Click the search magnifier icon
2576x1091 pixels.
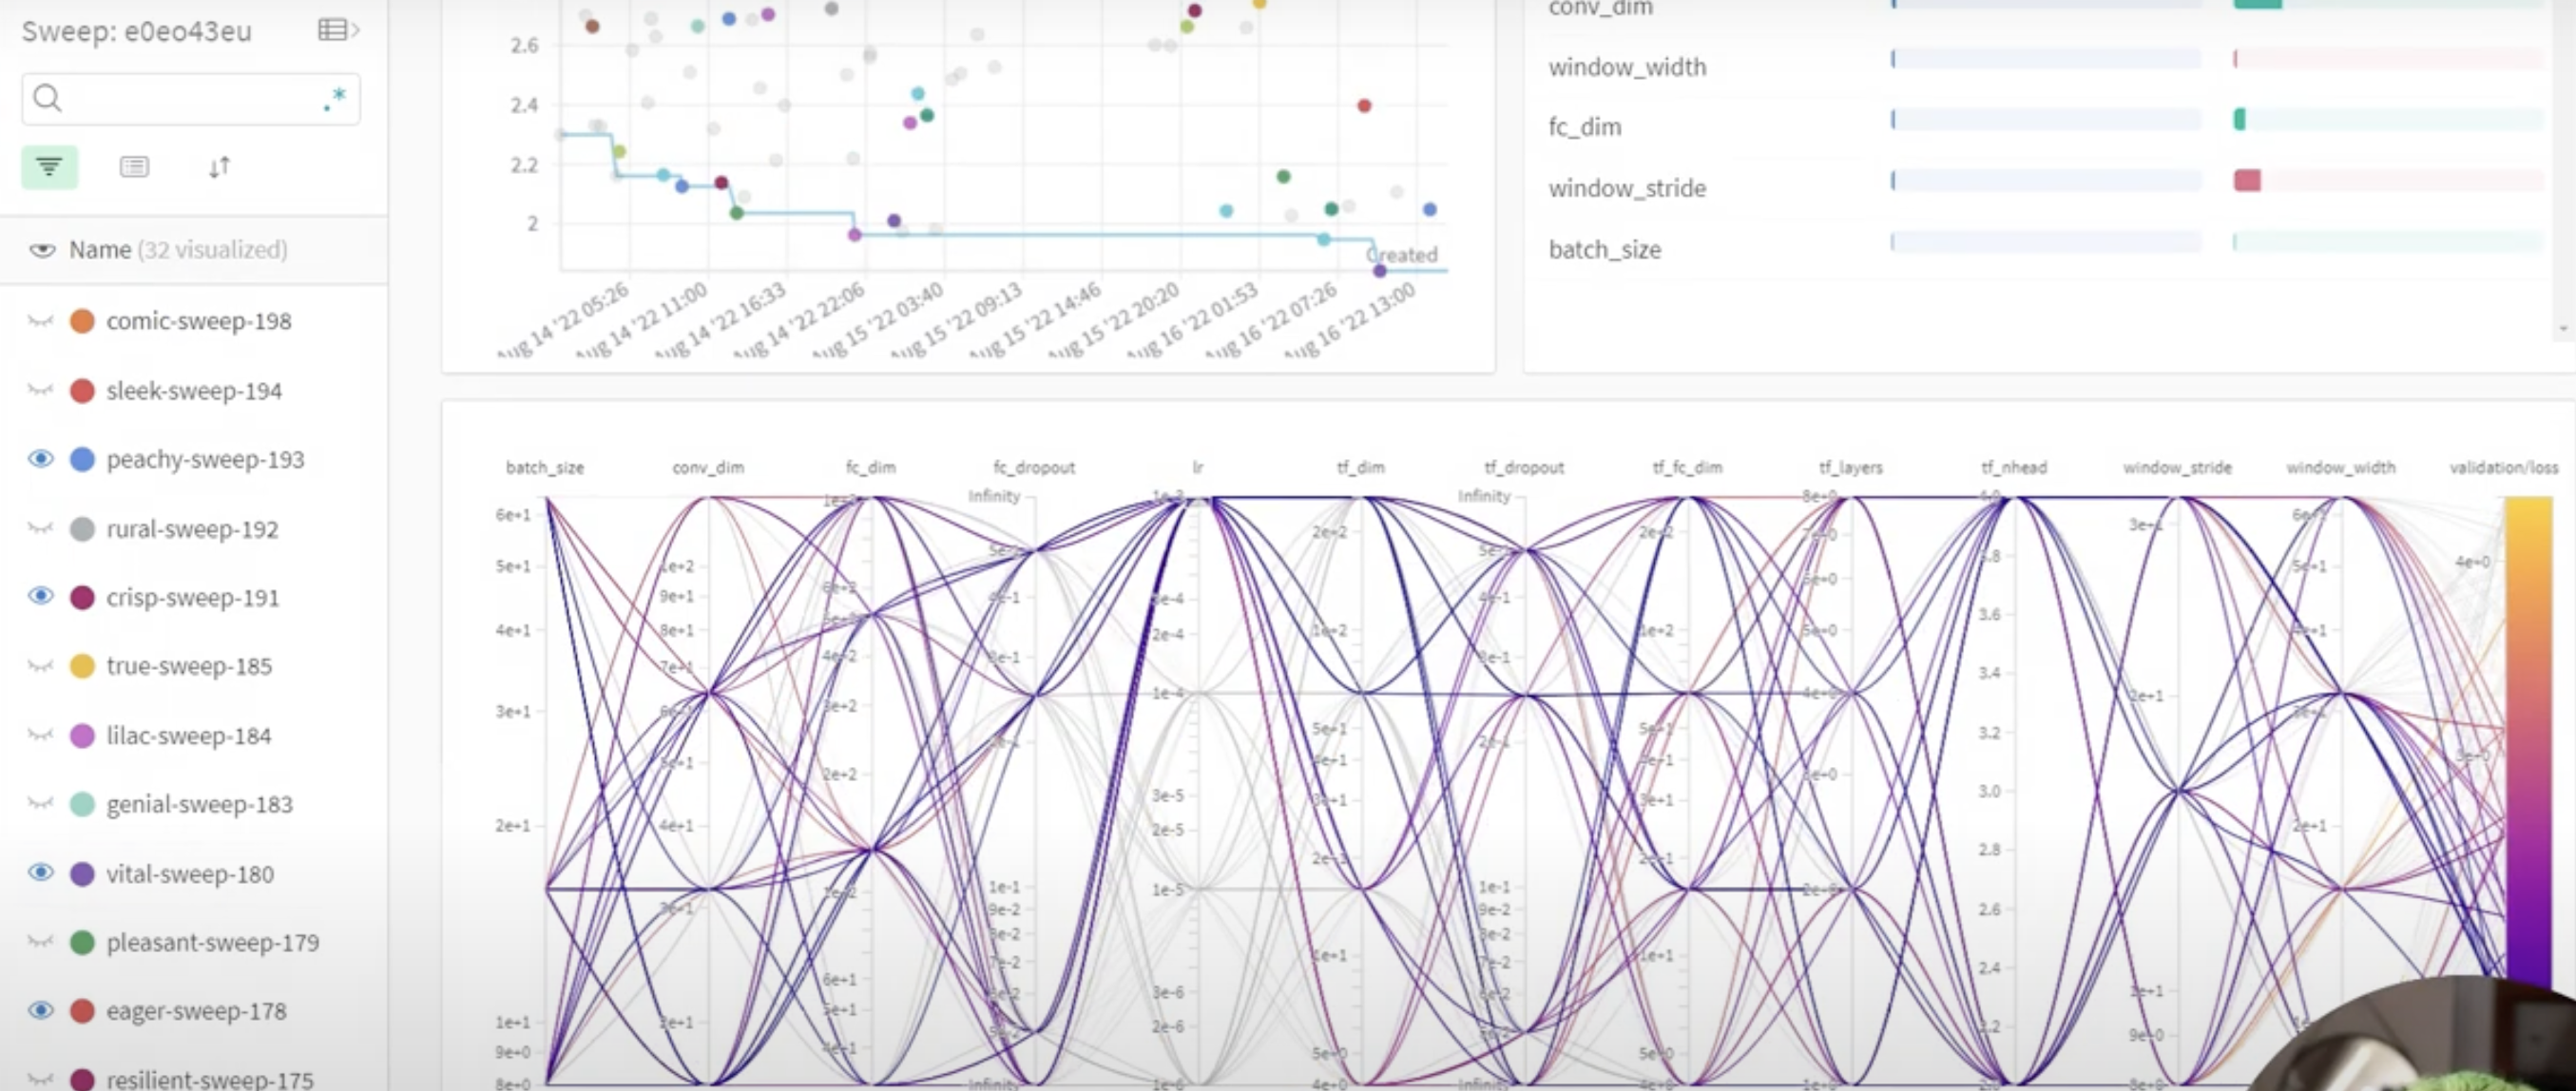(47, 98)
